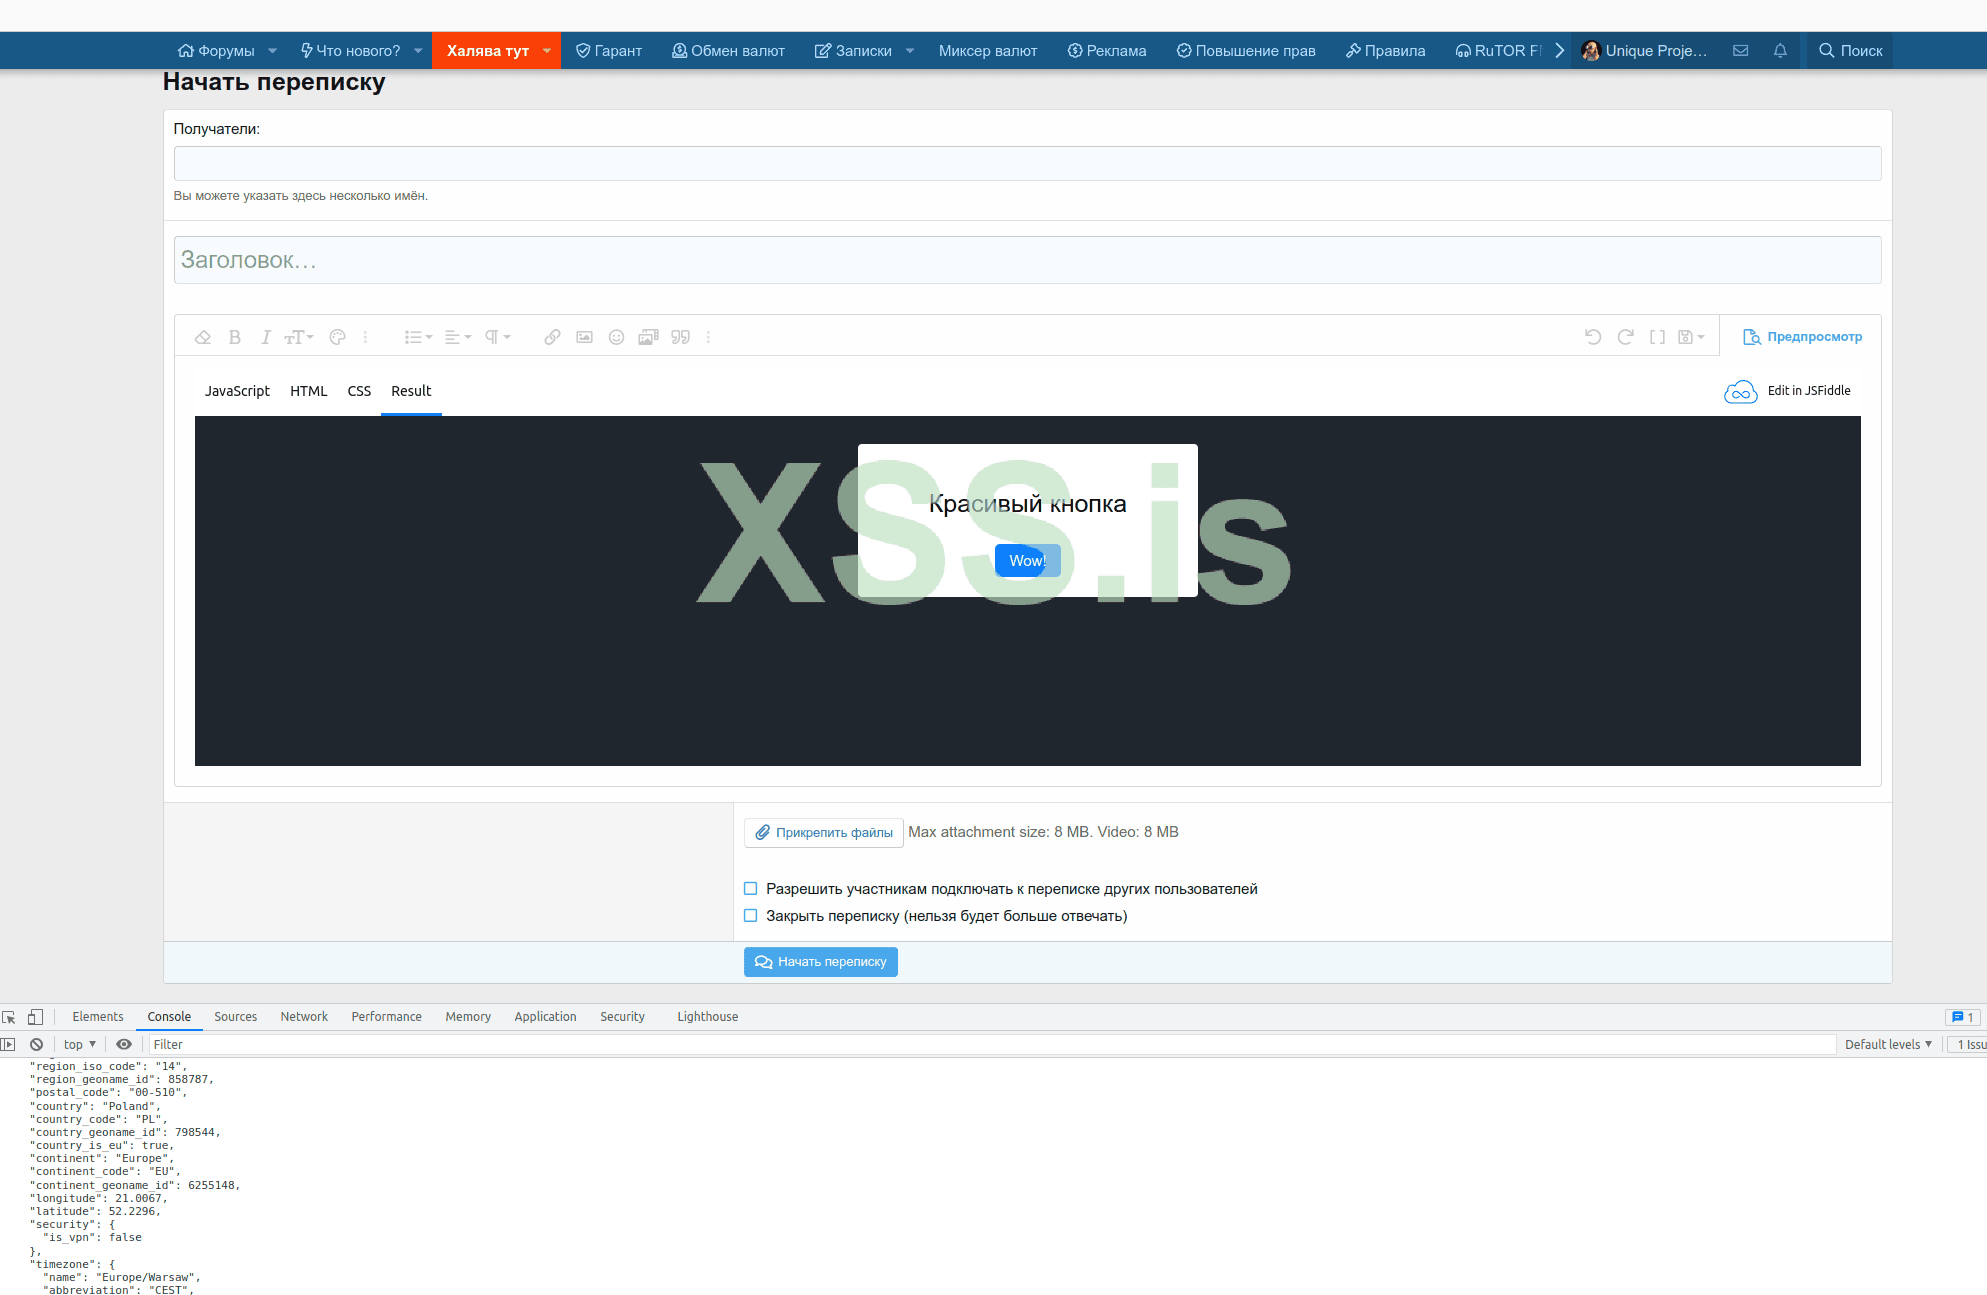Click the insert image icon
This screenshot has height=1295, width=1987.
click(584, 337)
